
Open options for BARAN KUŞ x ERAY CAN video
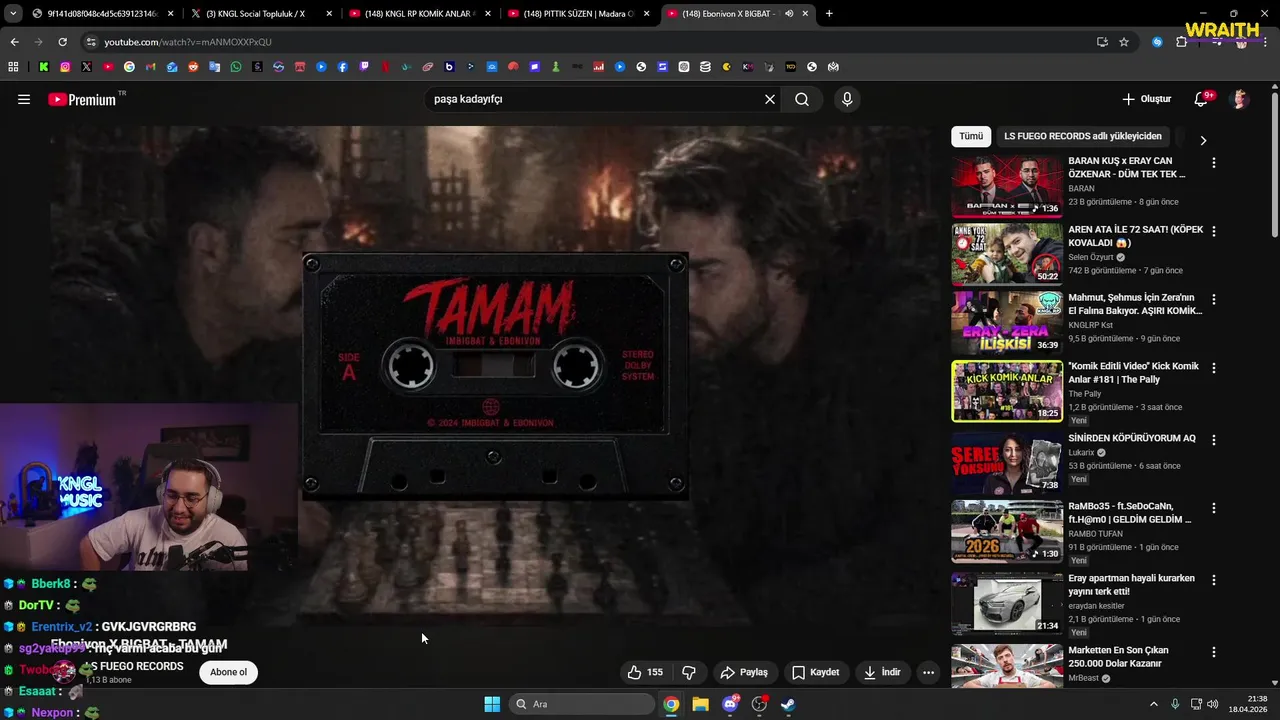point(1214,162)
